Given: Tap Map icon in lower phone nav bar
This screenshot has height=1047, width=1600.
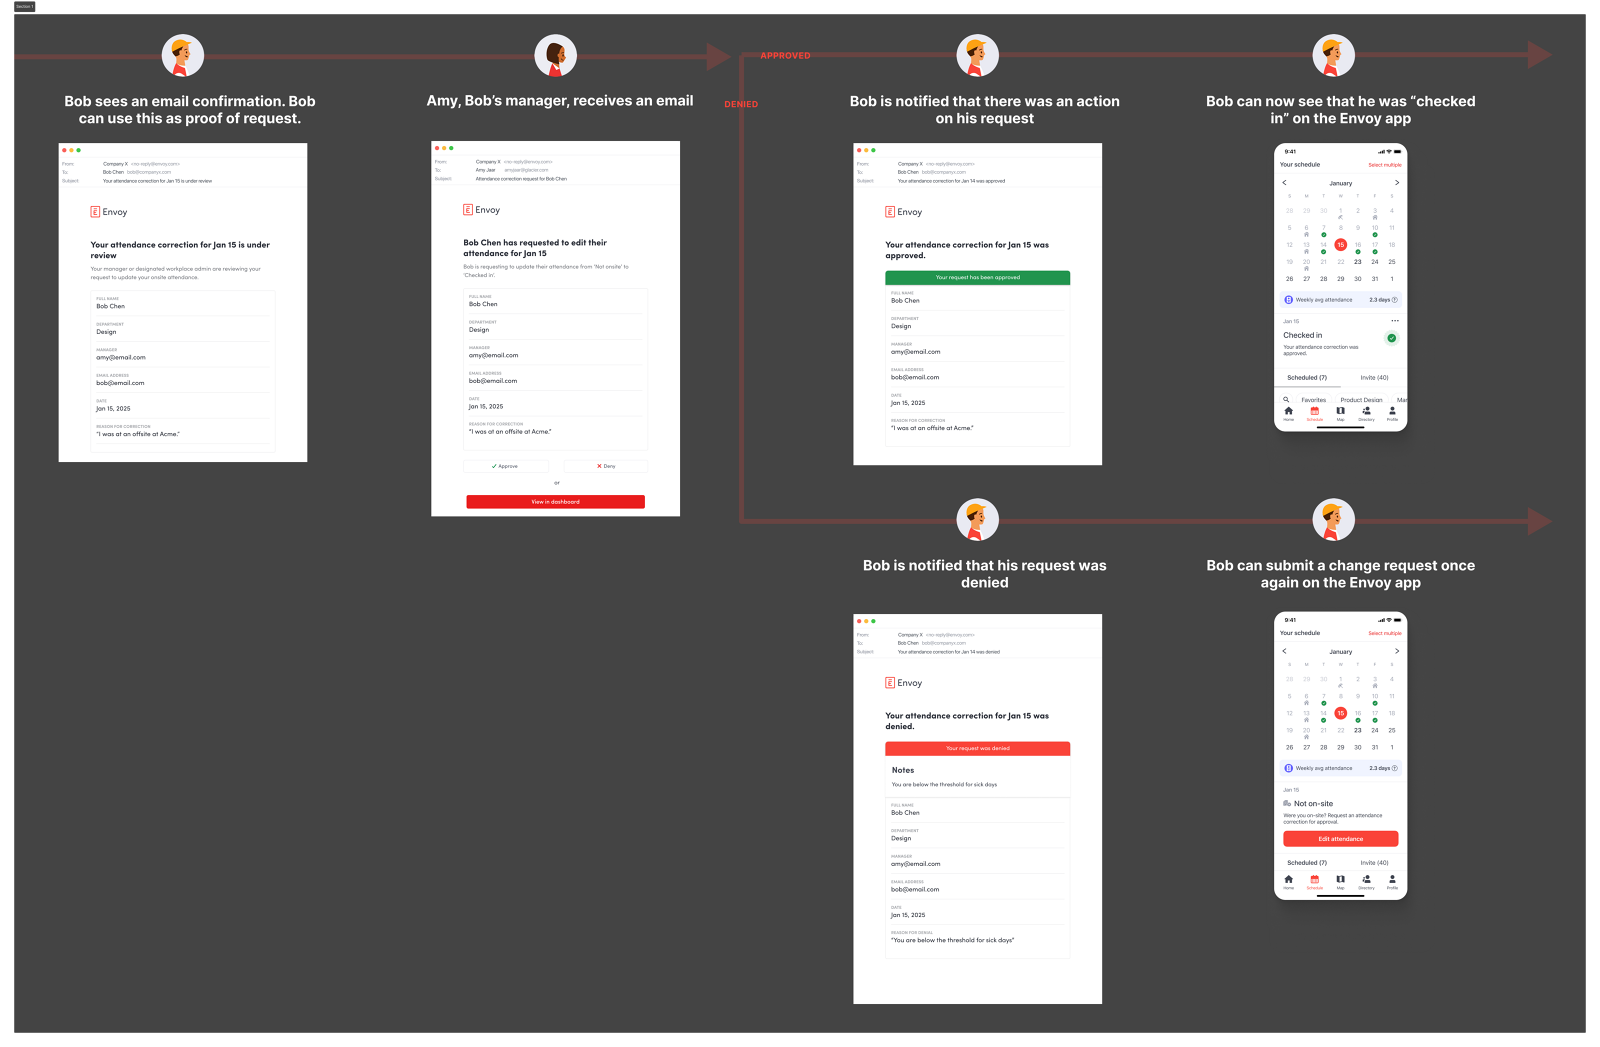Looking at the screenshot, I should tap(1340, 881).
